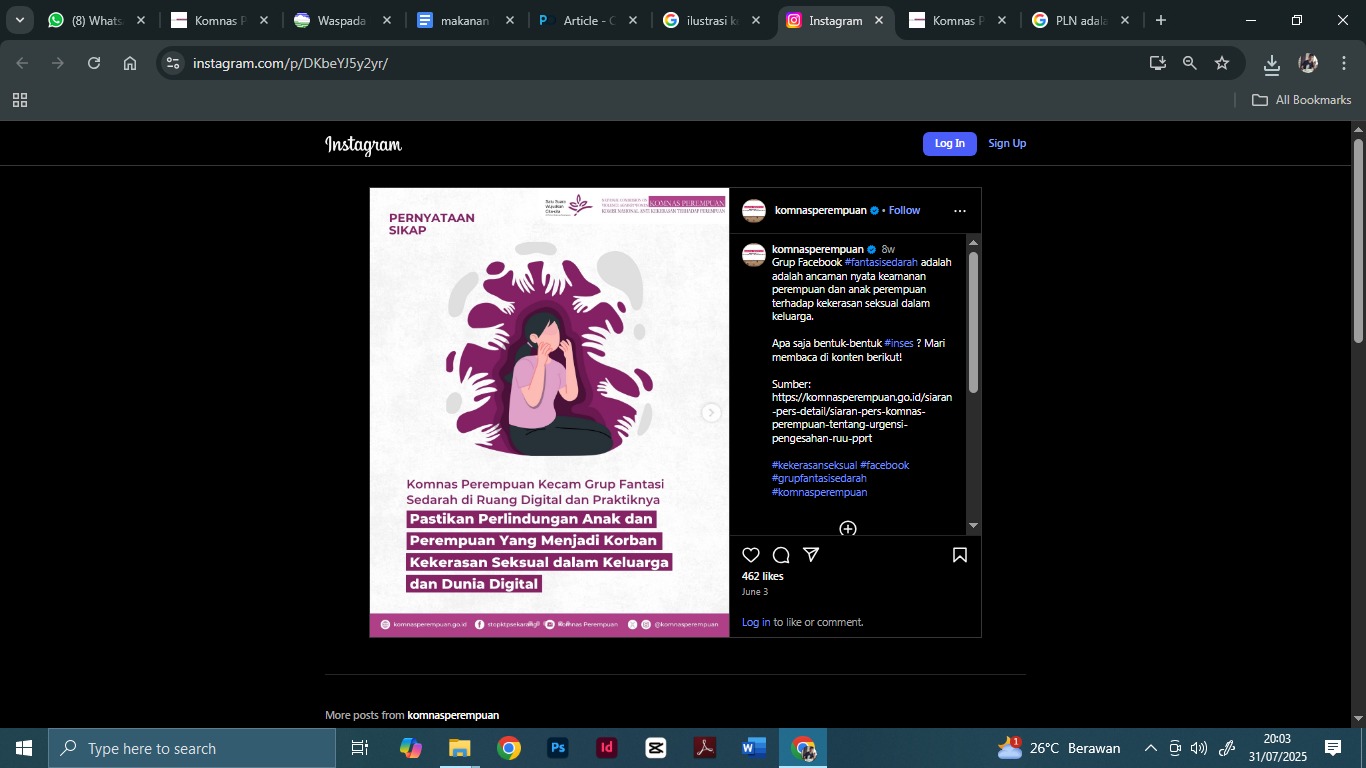
Task: Open the #inses hashtag
Action: (899, 343)
